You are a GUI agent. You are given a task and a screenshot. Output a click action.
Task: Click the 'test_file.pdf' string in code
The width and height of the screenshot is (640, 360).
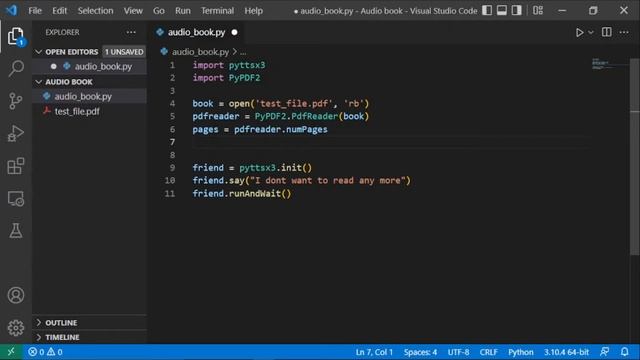point(295,104)
